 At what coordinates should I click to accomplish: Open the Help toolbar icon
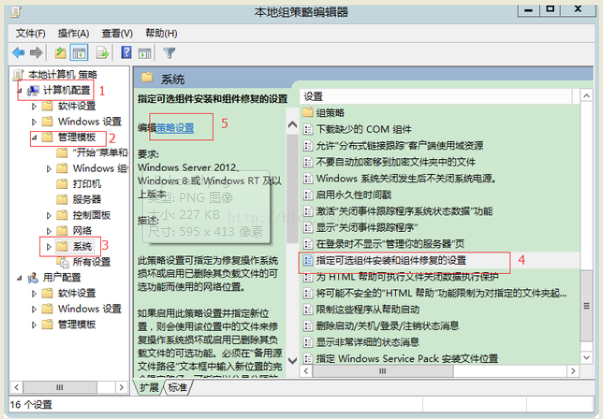tap(127, 52)
